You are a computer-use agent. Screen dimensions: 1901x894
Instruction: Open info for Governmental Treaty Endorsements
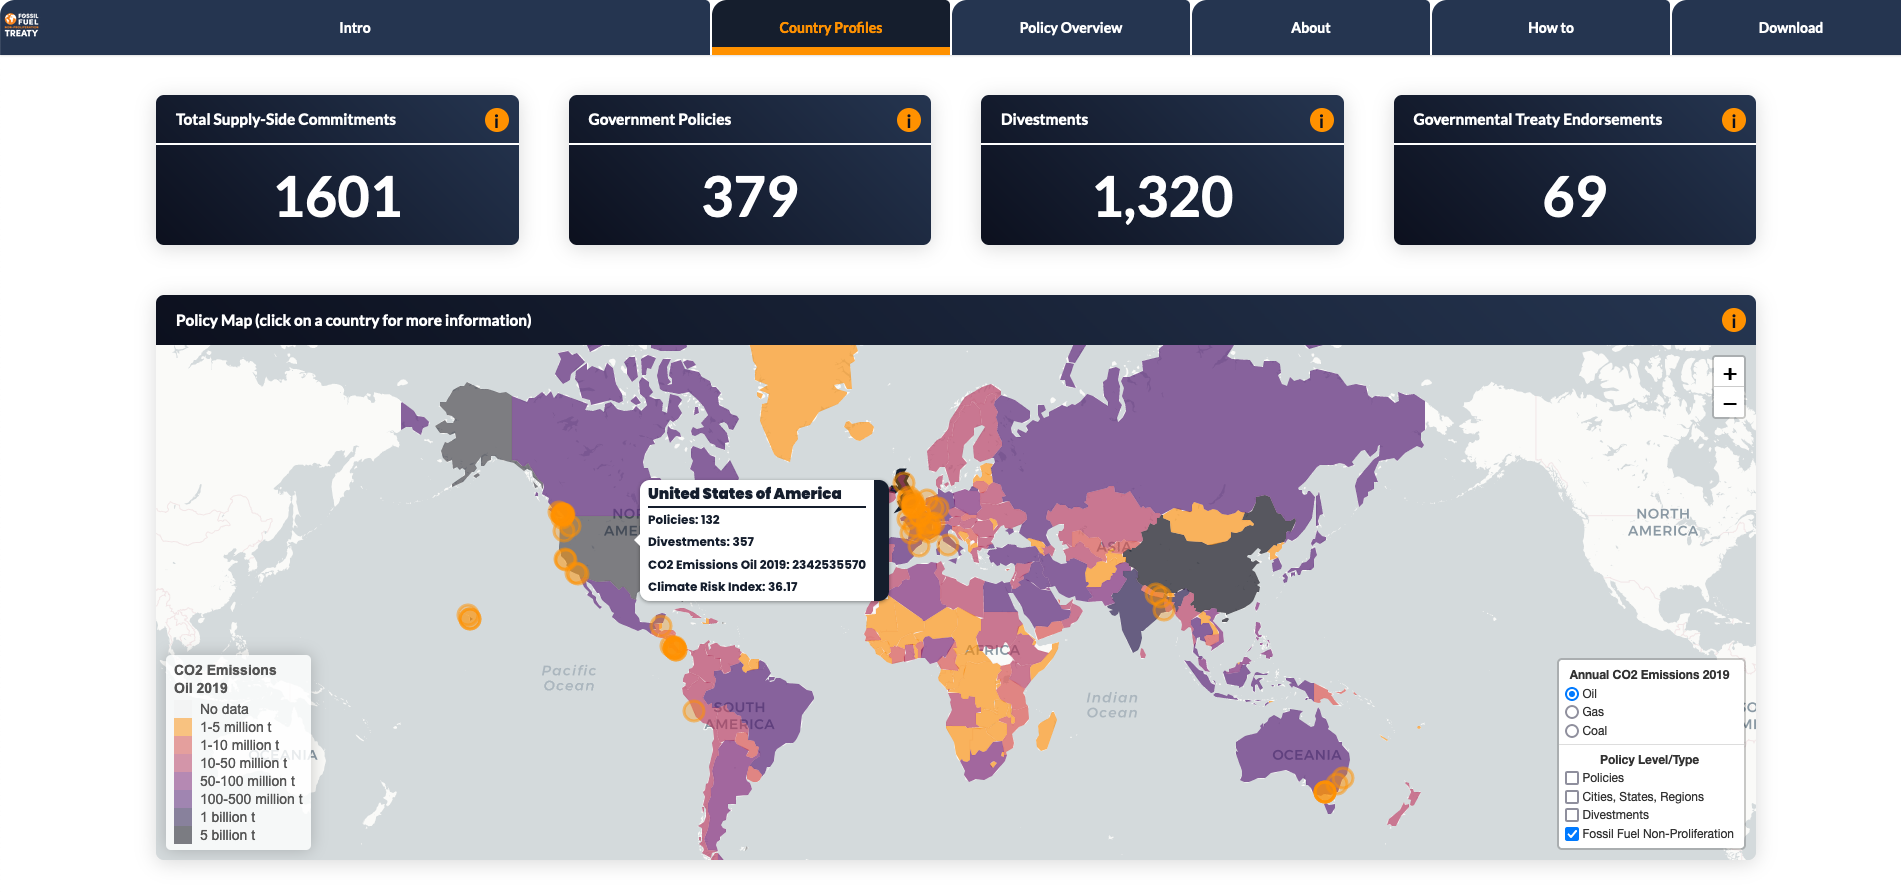[x=1734, y=120]
